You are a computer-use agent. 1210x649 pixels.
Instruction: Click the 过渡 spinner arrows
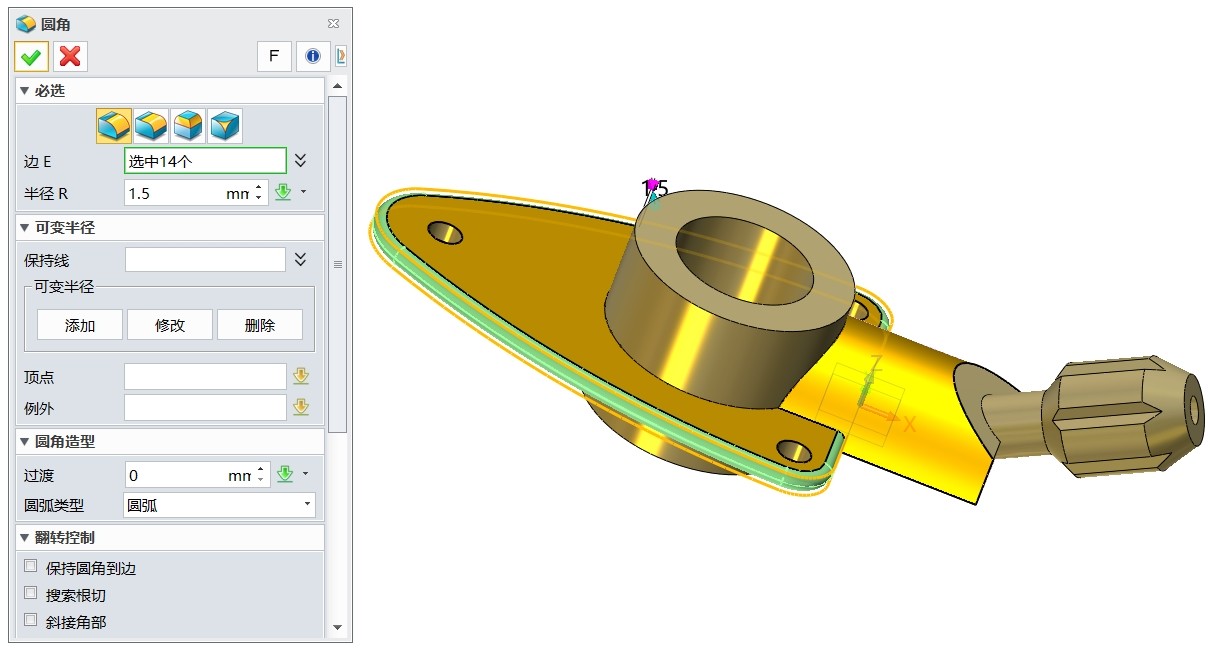coord(260,475)
